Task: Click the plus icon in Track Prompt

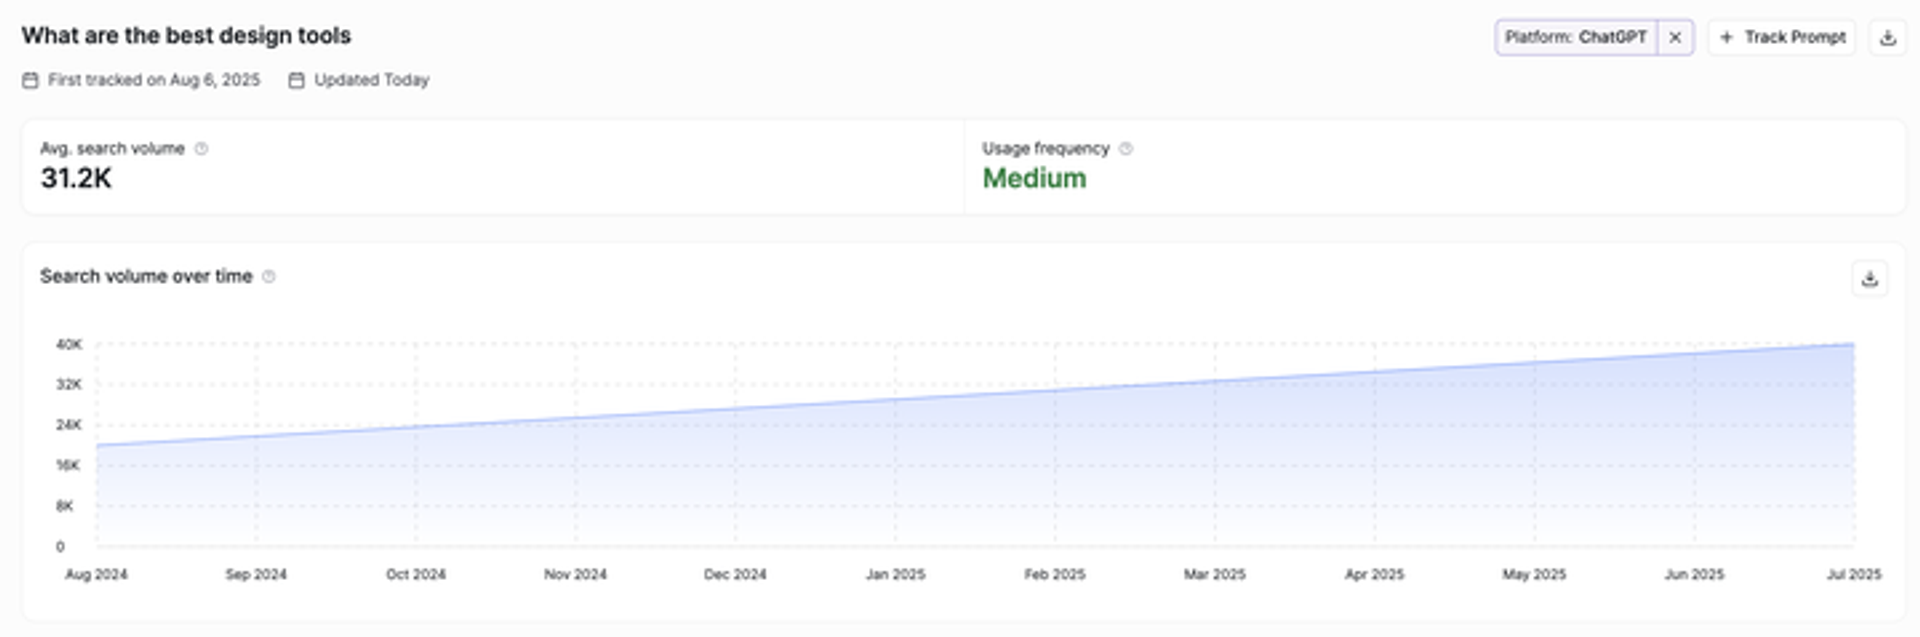Action: point(1726,37)
